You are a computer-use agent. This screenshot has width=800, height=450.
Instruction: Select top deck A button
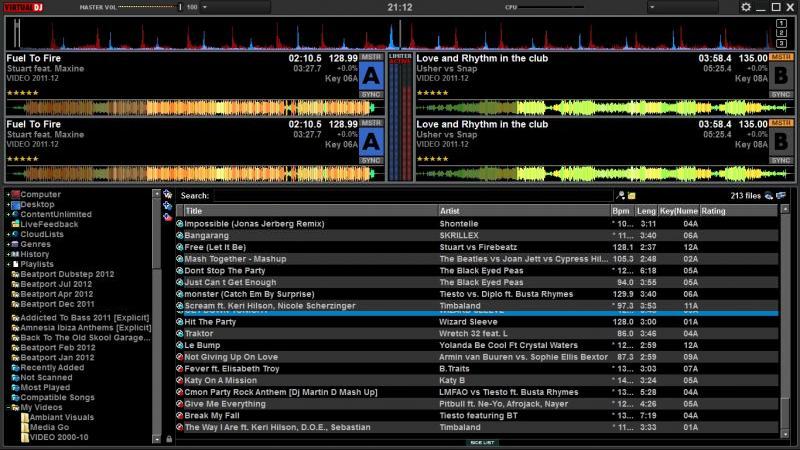point(371,76)
